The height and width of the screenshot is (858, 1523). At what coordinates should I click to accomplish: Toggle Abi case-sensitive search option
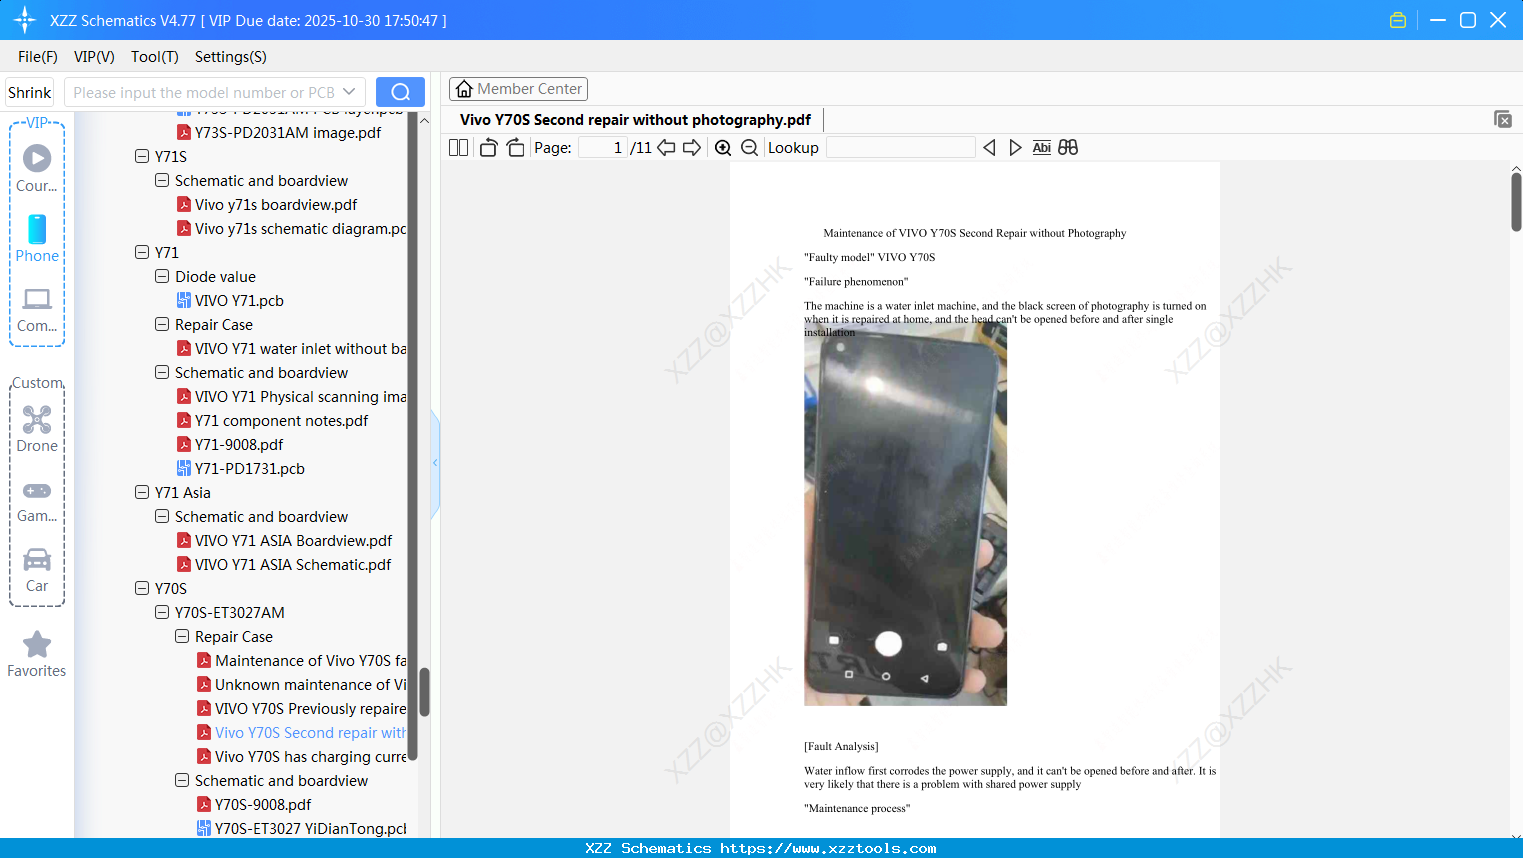point(1041,147)
